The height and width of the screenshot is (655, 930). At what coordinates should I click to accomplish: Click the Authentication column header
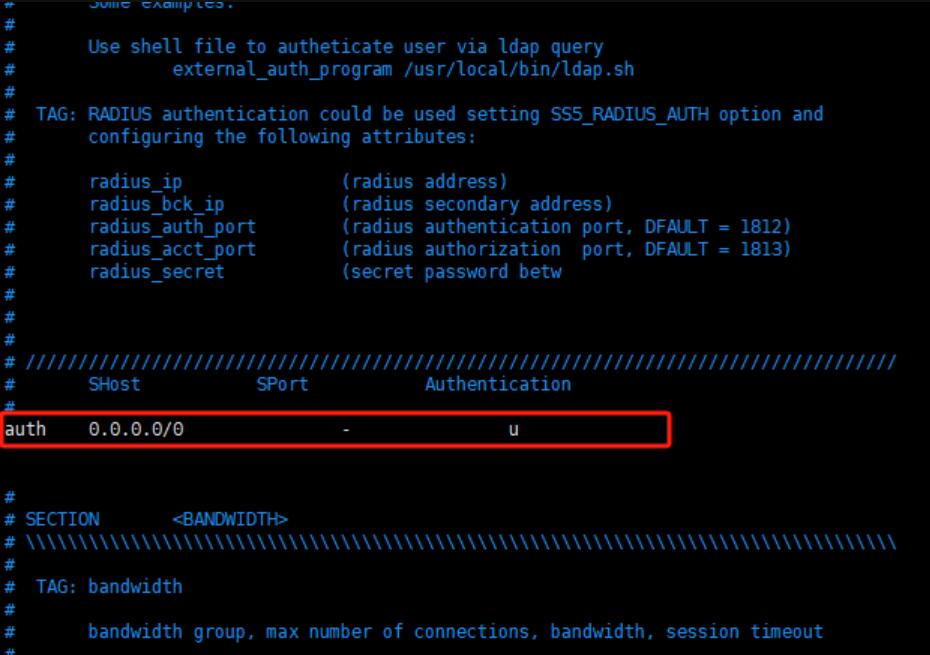[x=498, y=384]
